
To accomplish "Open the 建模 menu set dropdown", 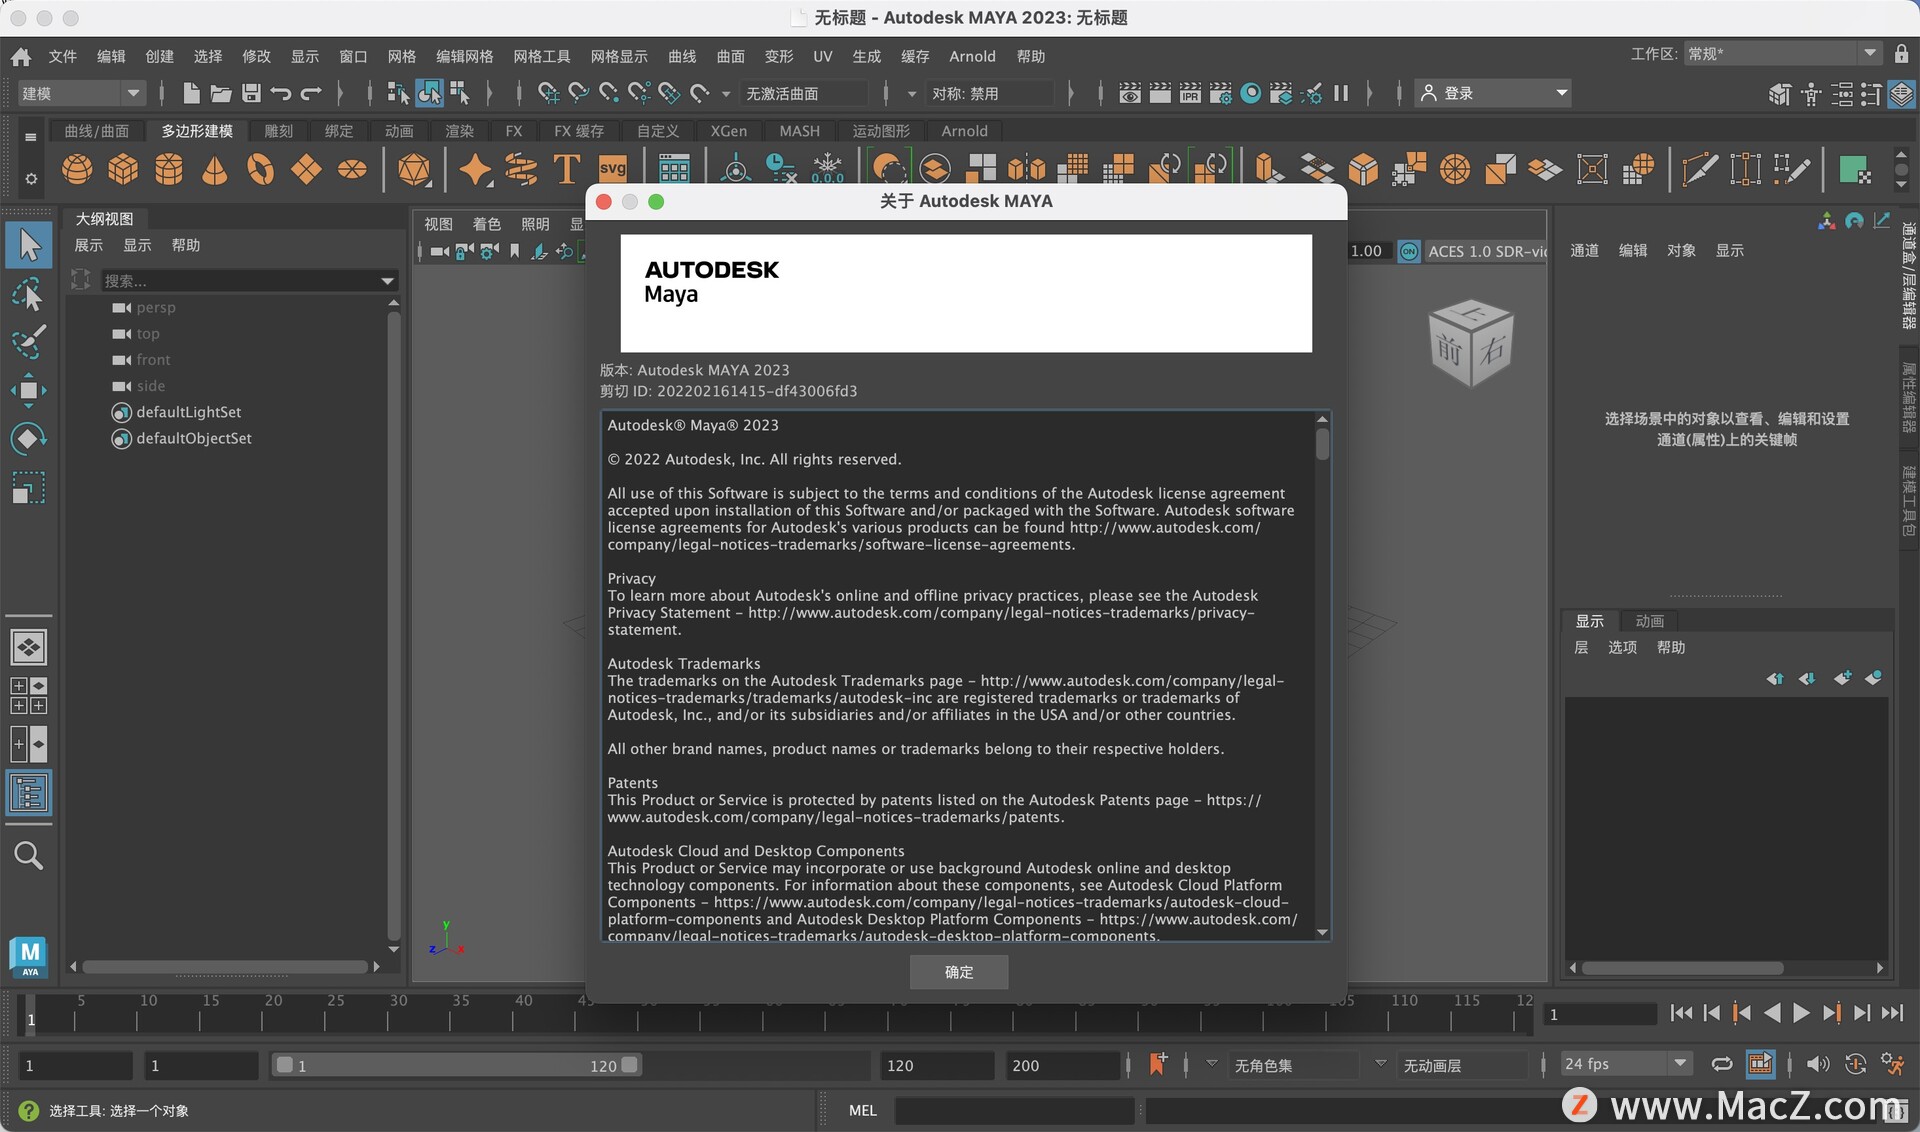I will [x=82, y=93].
